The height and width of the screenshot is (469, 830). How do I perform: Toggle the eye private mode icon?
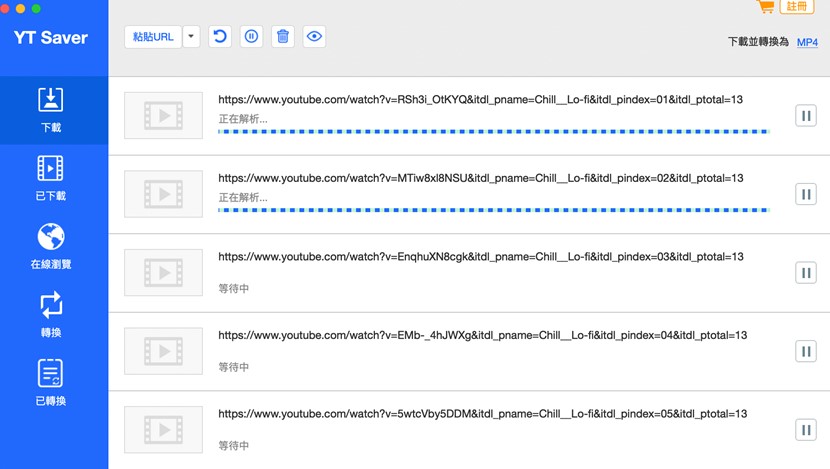[314, 37]
